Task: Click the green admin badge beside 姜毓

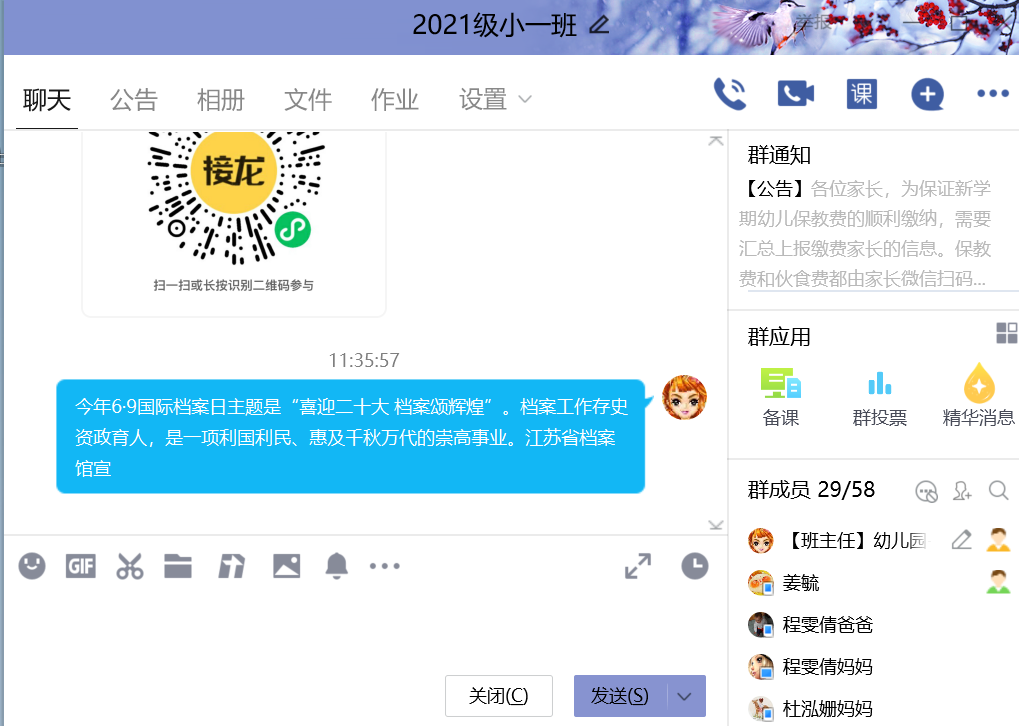Action: [998, 582]
